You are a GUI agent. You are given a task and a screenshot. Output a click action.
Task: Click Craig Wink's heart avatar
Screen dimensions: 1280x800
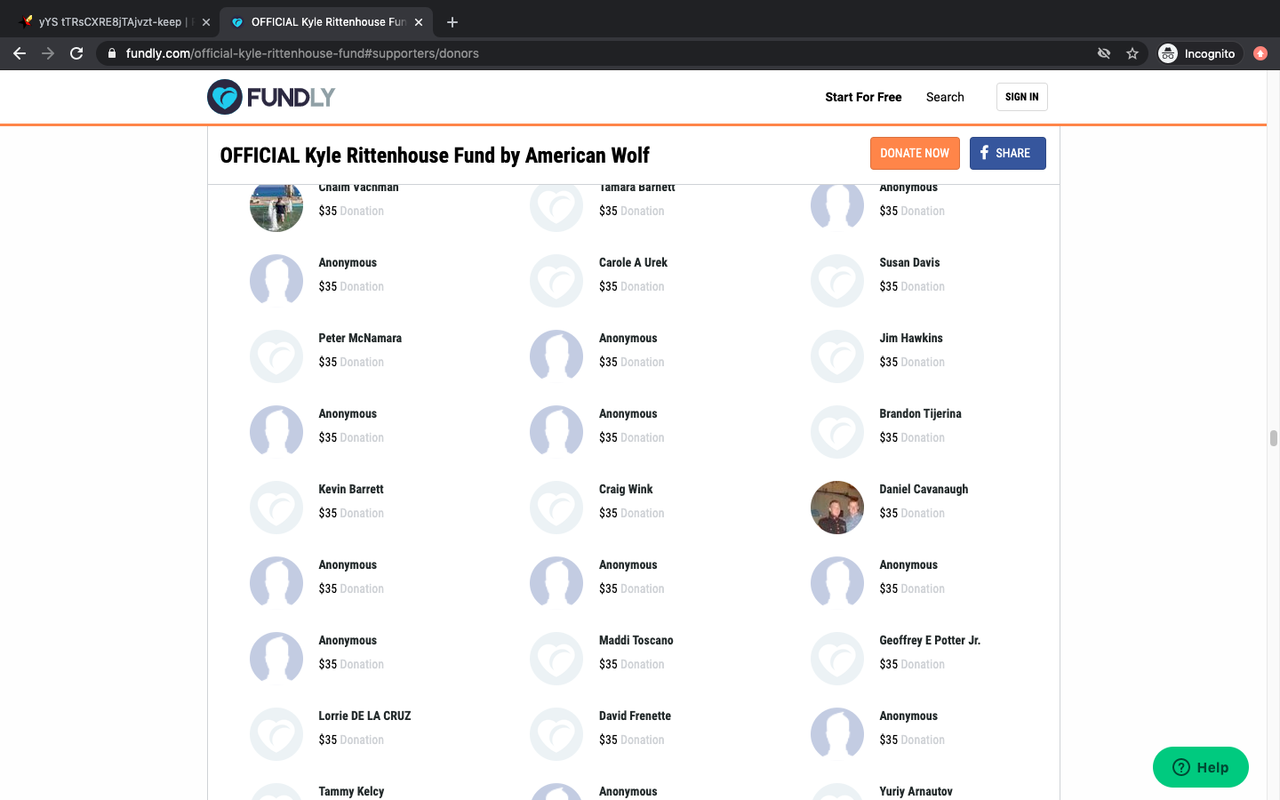556,507
